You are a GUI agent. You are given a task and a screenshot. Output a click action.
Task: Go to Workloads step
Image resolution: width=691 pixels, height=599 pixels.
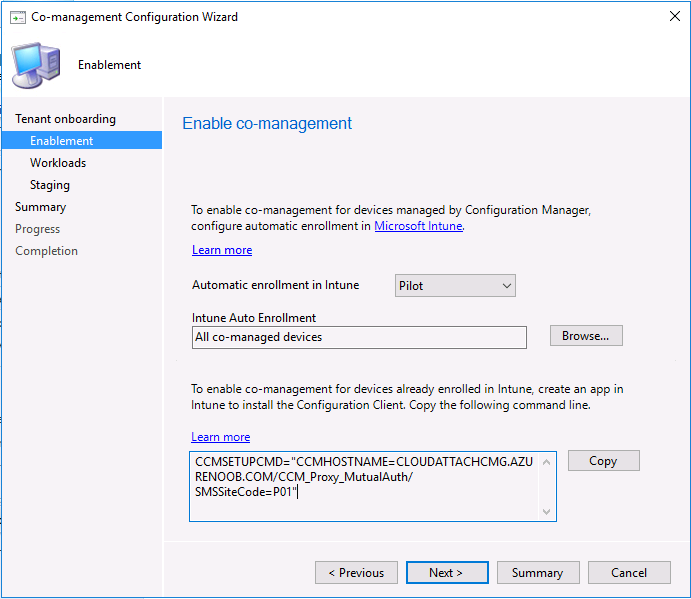click(x=58, y=163)
